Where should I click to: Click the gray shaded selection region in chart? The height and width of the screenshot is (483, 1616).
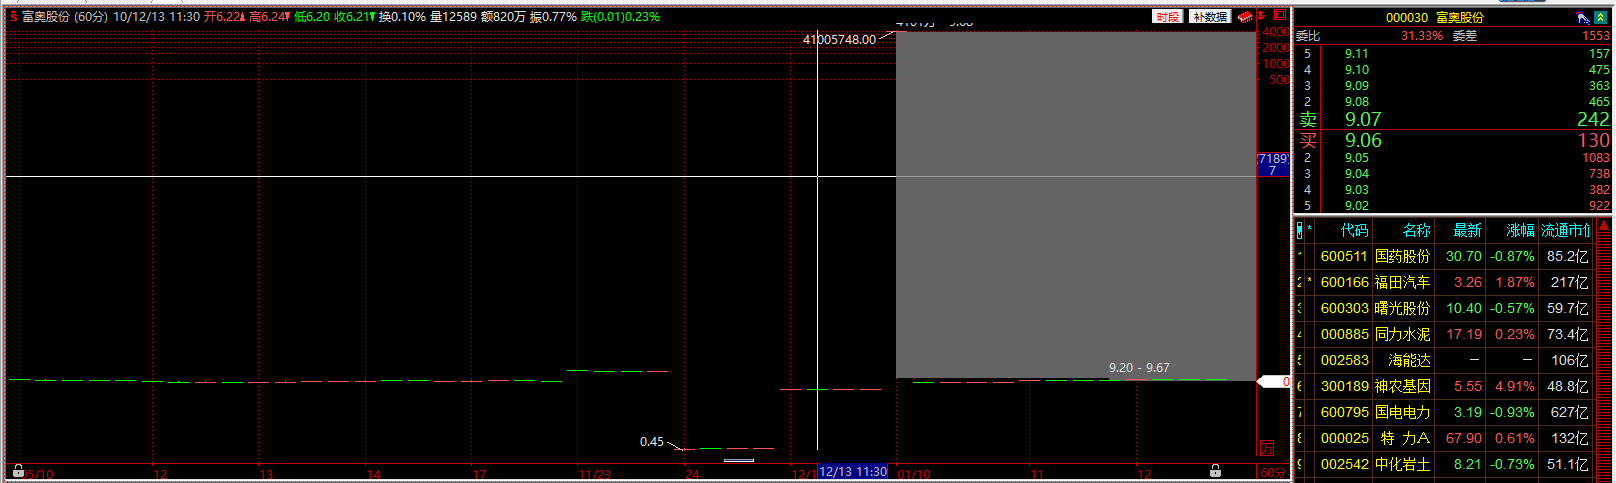coord(1075,205)
